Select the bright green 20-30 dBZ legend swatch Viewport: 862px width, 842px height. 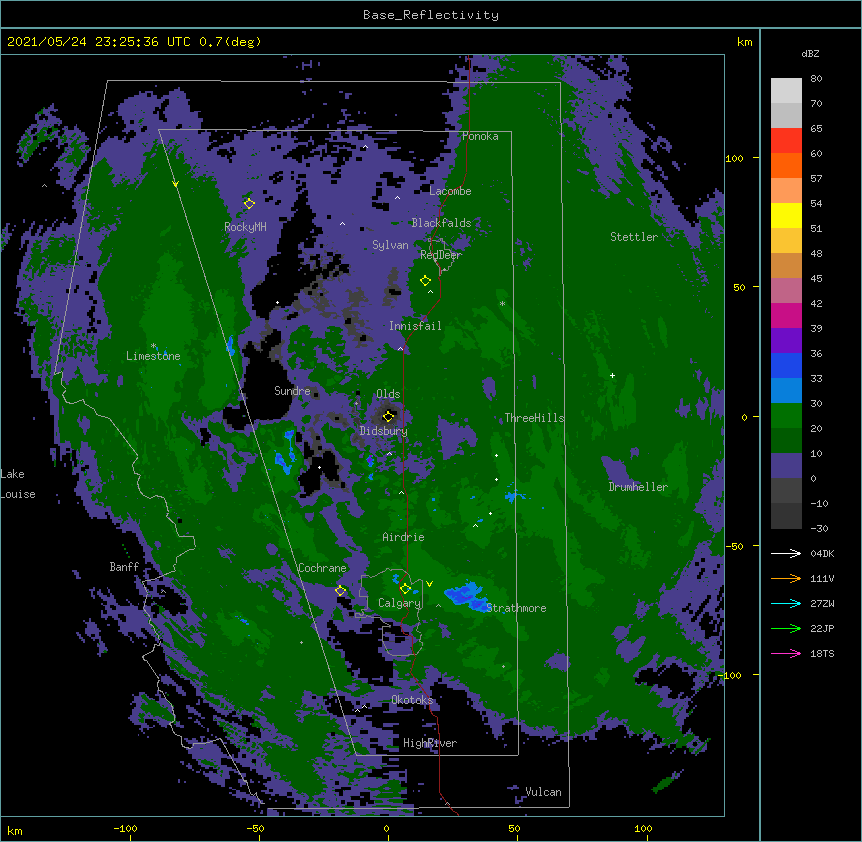tap(786, 416)
